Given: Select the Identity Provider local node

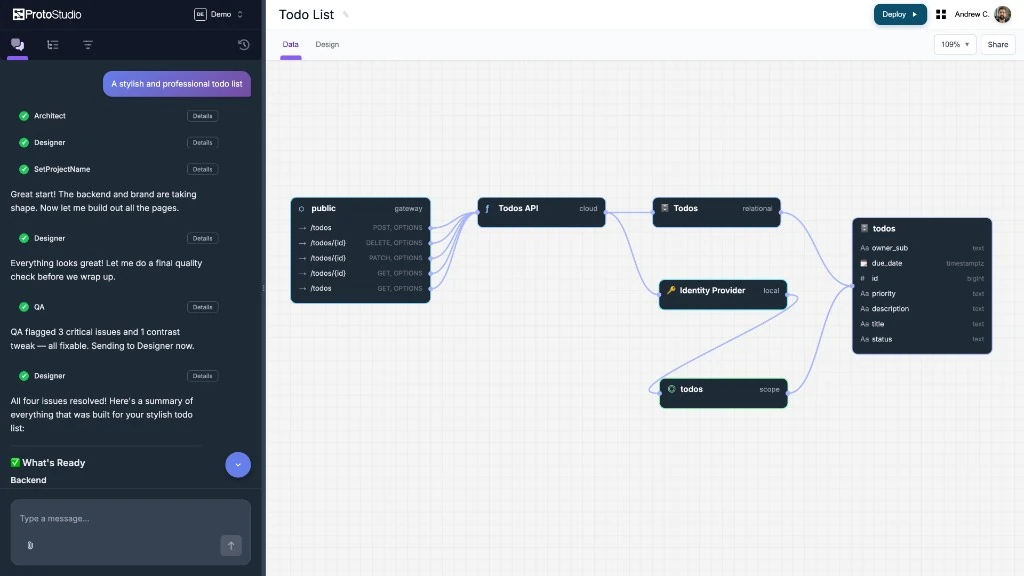Looking at the screenshot, I should point(723,295).
